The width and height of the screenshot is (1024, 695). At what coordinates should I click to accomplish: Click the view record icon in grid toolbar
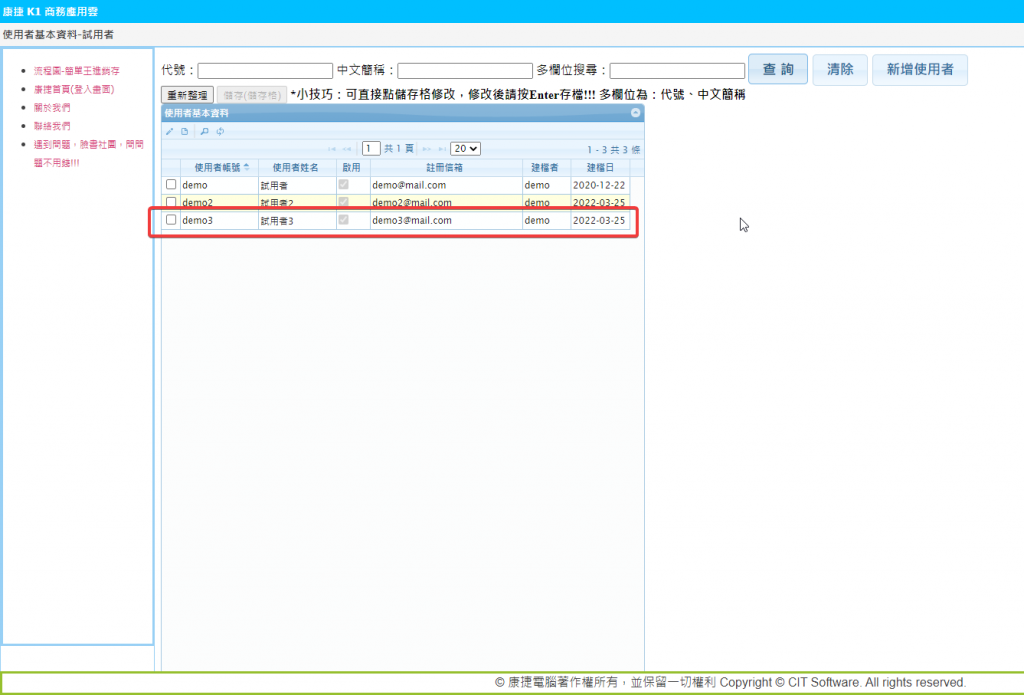[184, 131]
